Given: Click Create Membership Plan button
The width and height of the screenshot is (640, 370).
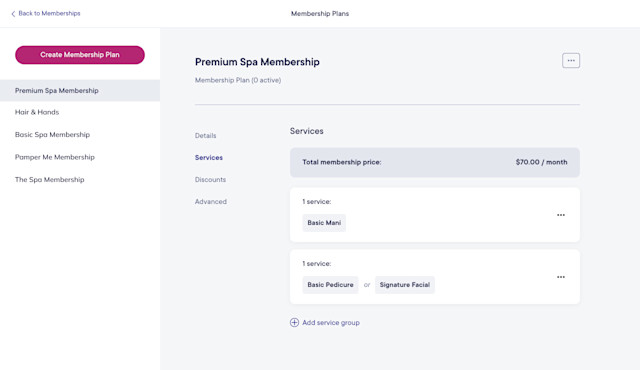Looking at the screenshot, I should click(80, 55).
